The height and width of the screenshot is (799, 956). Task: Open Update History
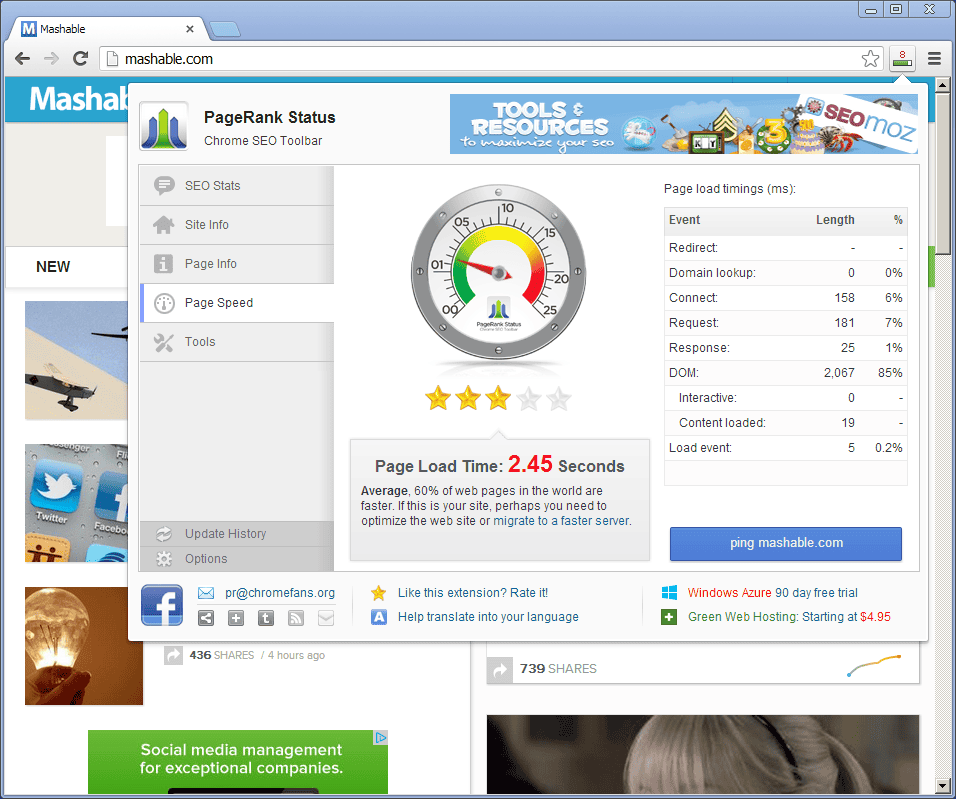coord(237,534)
